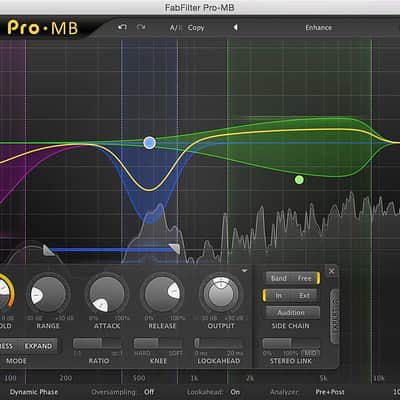Open the Oversampling Off dropdown
Screen dimensions: 400x400
[x=149, y=392]
